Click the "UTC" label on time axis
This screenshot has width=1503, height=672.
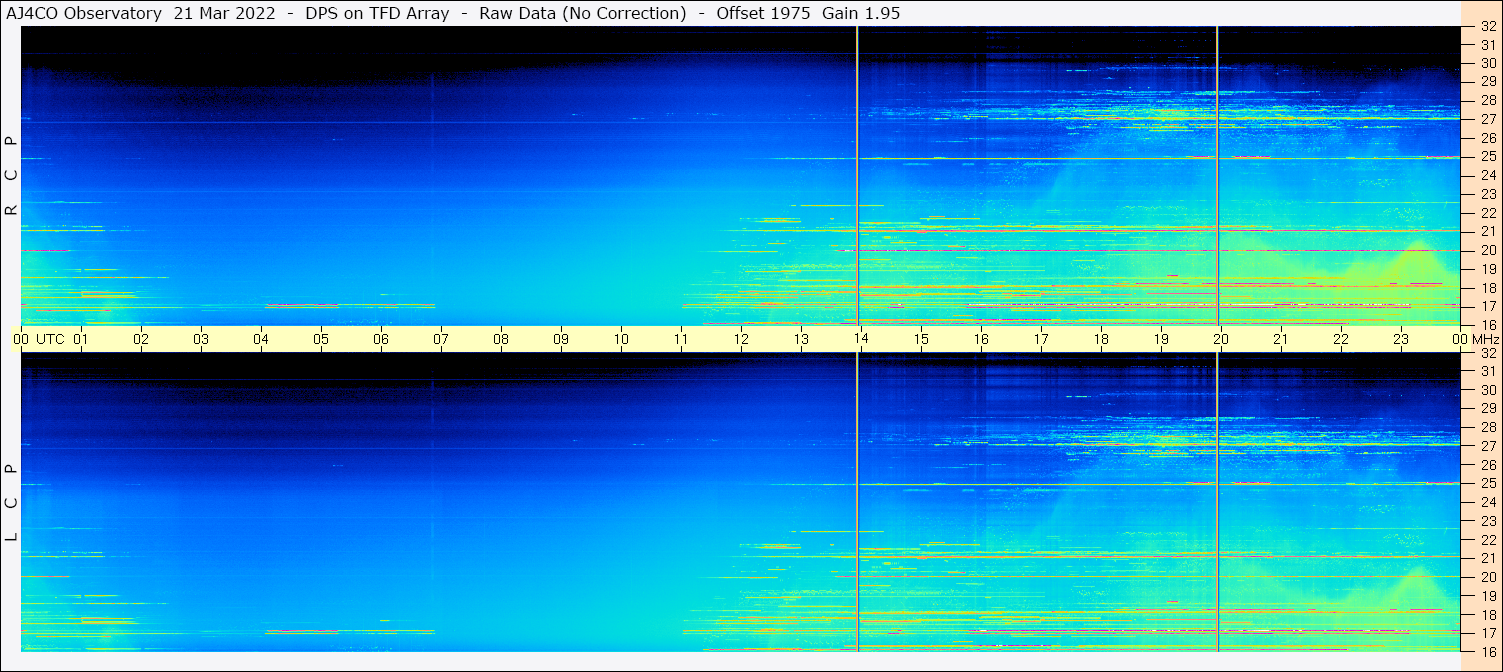[x=50, y=339]
